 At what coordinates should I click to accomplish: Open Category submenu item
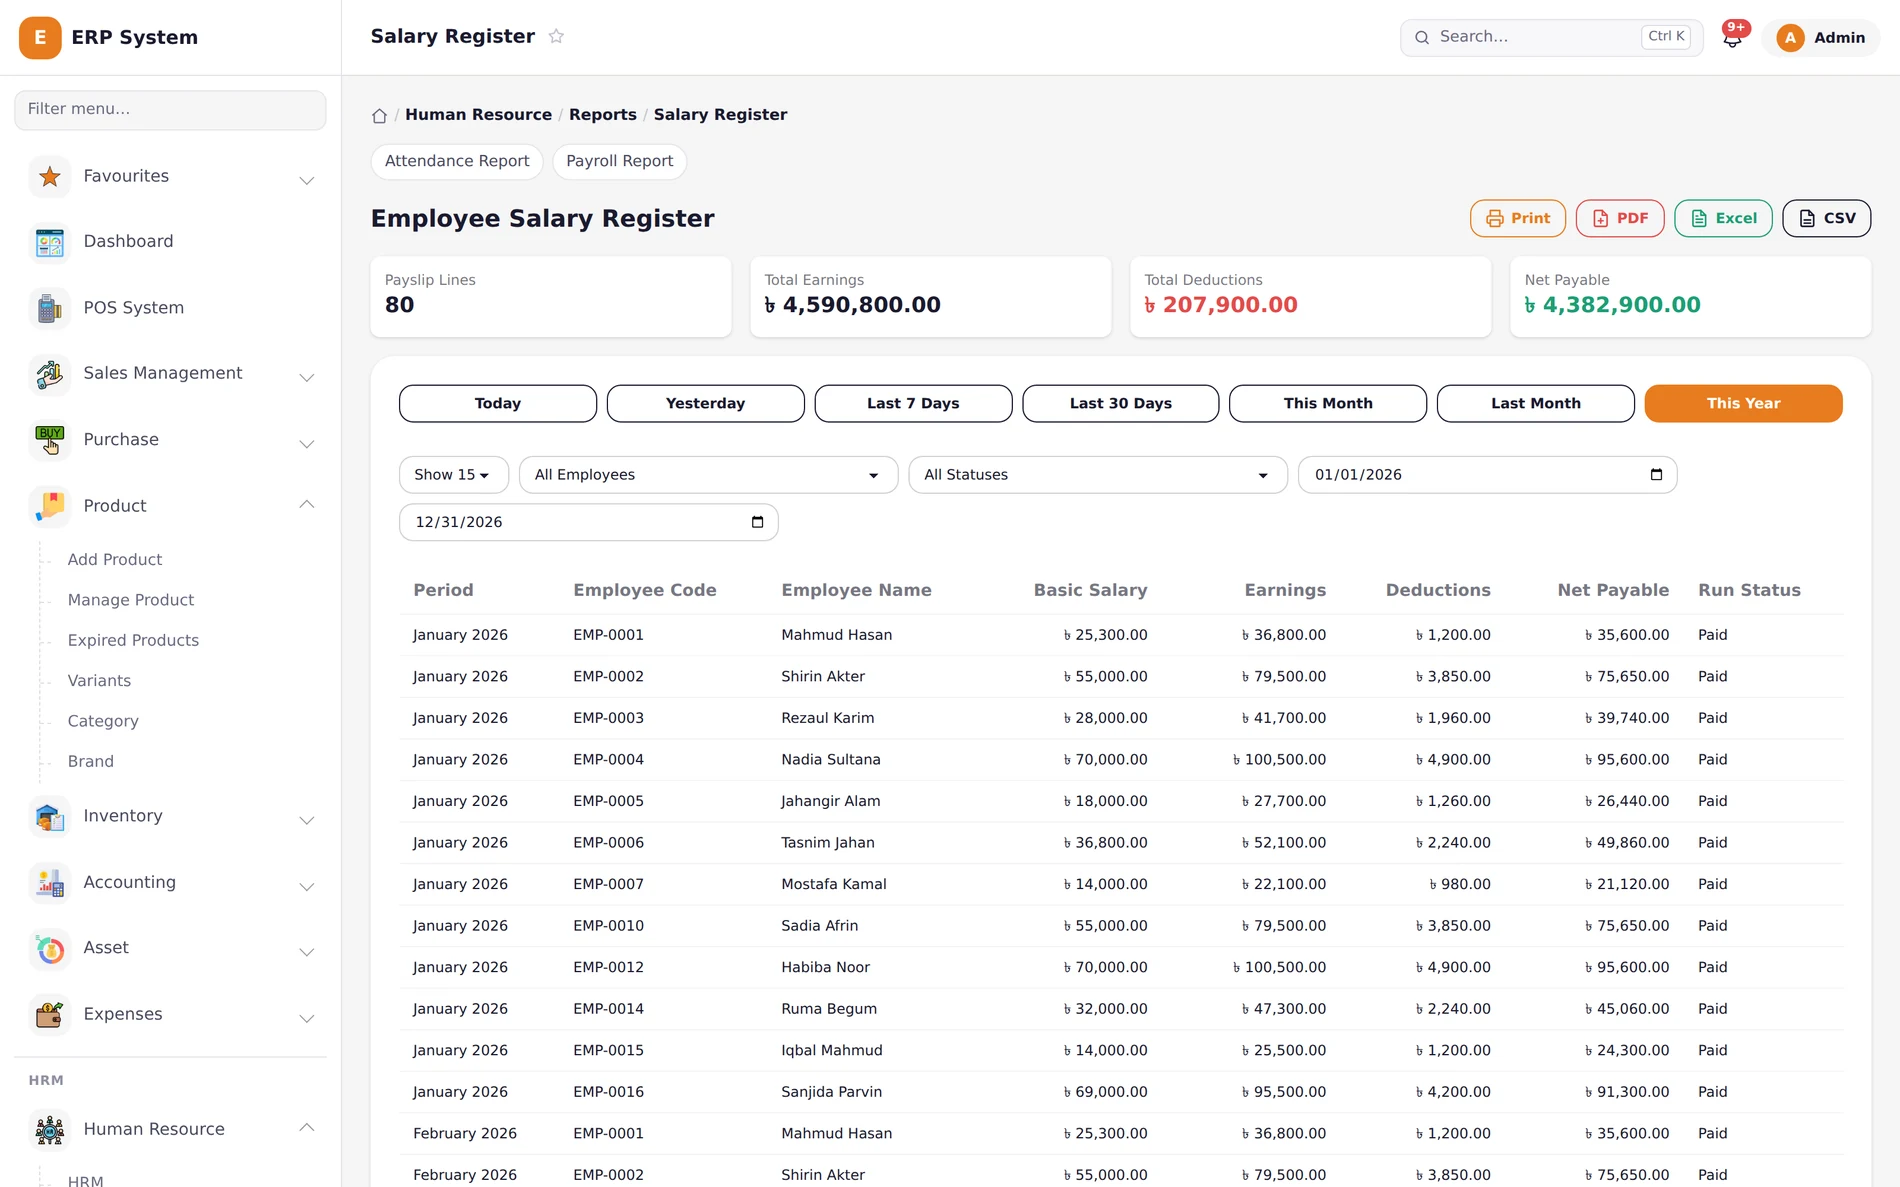click(x=103, y=721)
